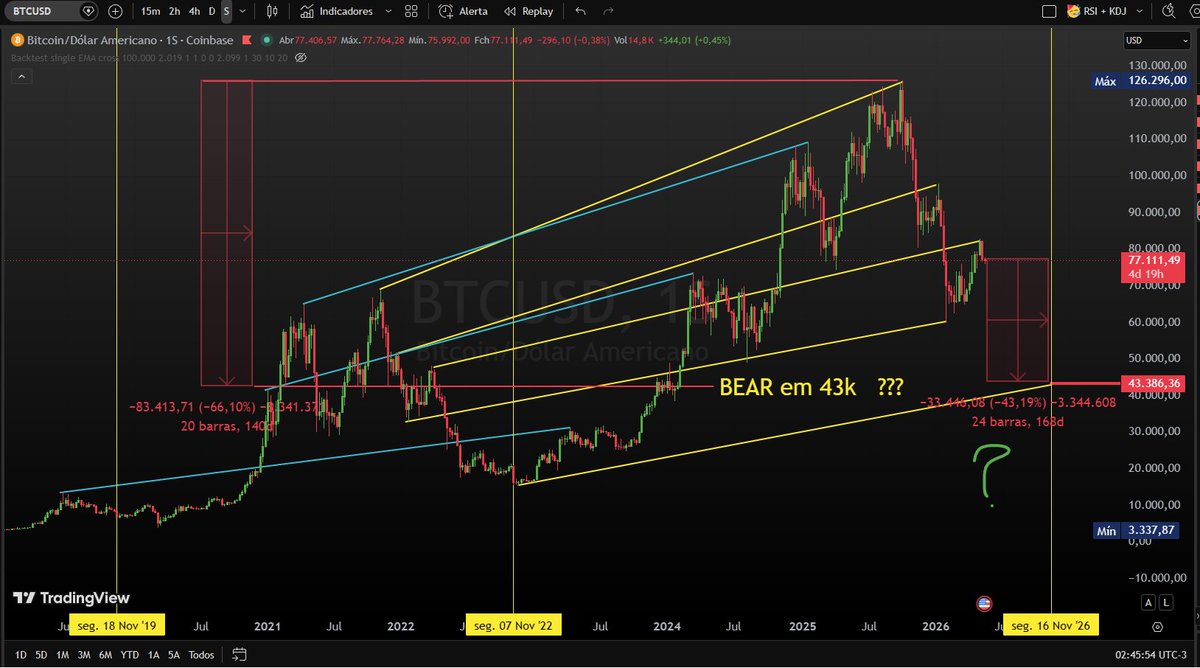Switch to the 4h timeframe
1200x668 pixels.
coord(194,11)
